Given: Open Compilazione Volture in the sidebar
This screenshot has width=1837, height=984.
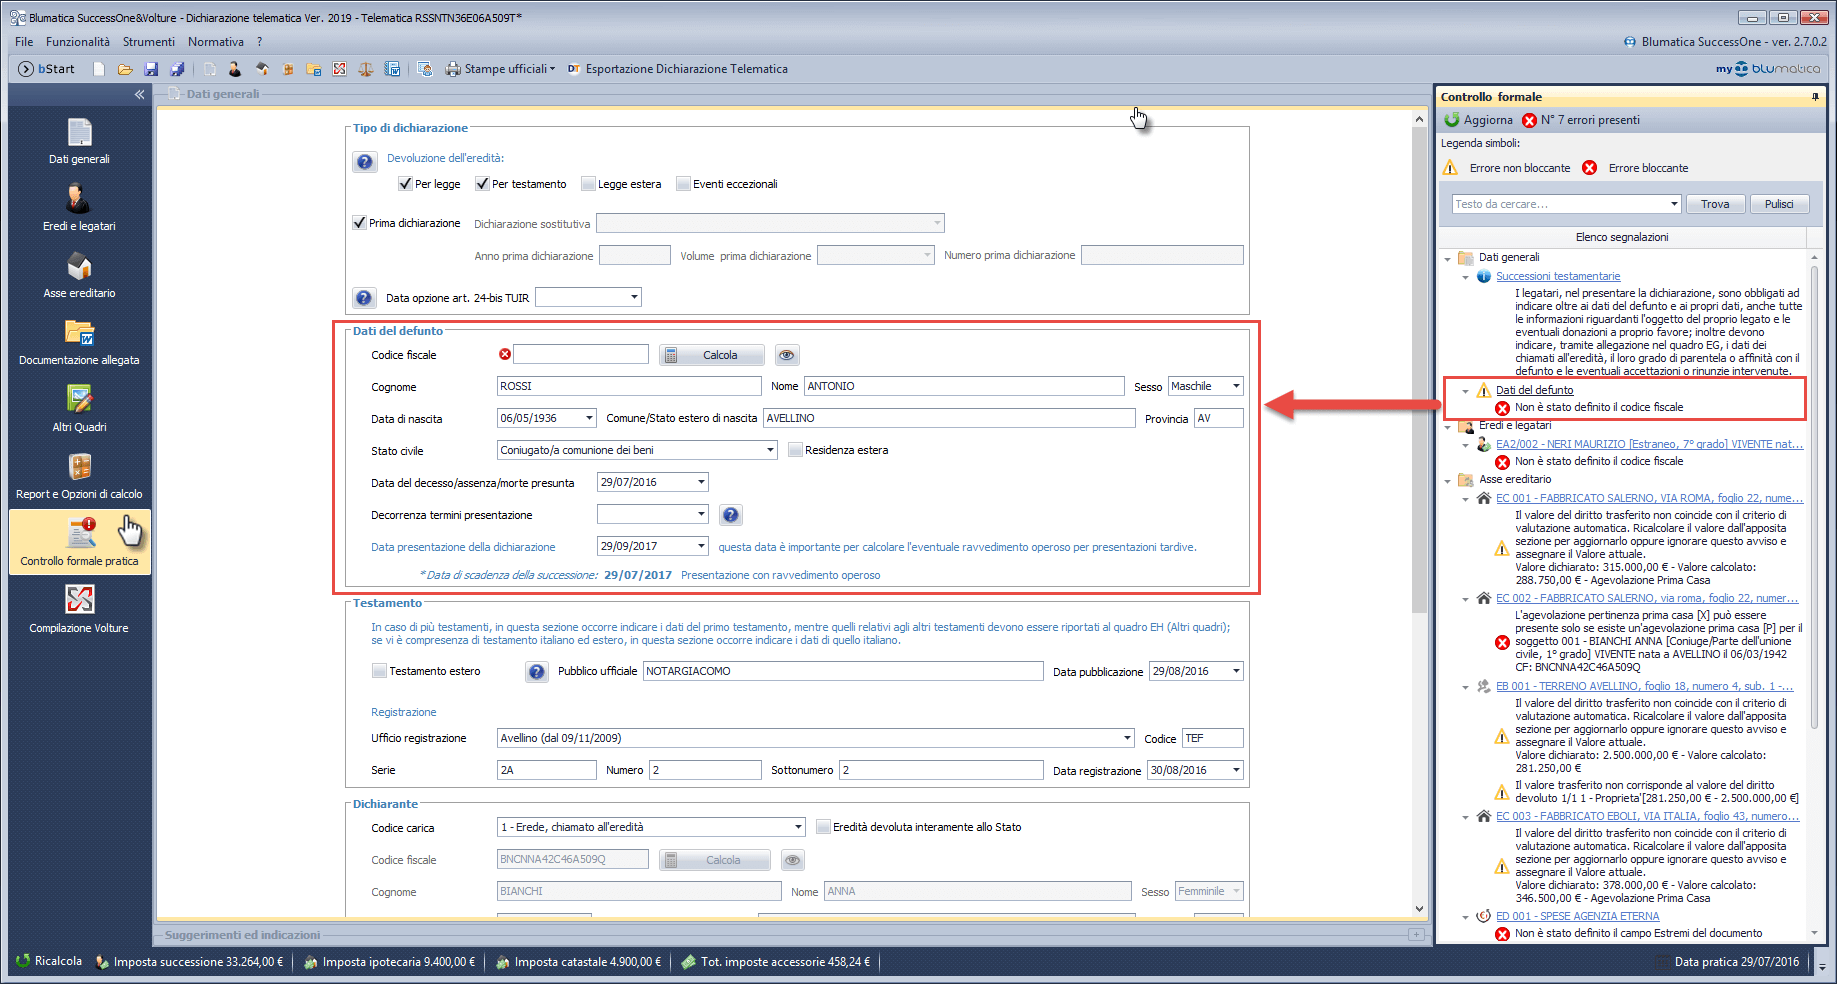Looking at the screenshot, I should tap(79, 610).
